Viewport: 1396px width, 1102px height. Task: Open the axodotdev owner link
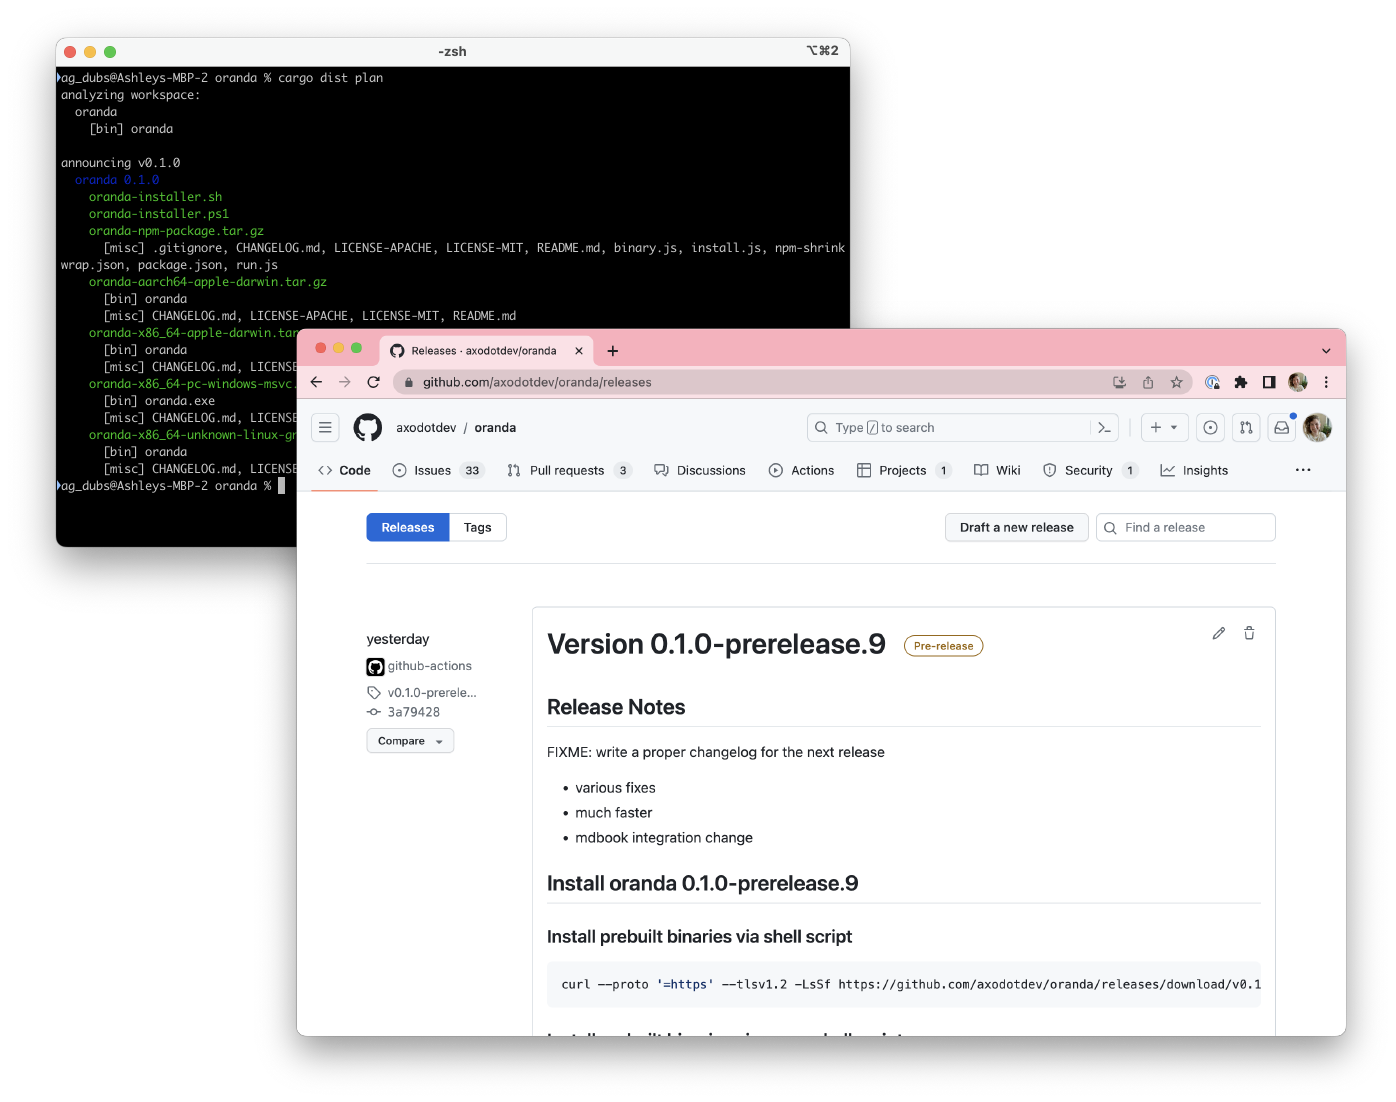[426, 428]
